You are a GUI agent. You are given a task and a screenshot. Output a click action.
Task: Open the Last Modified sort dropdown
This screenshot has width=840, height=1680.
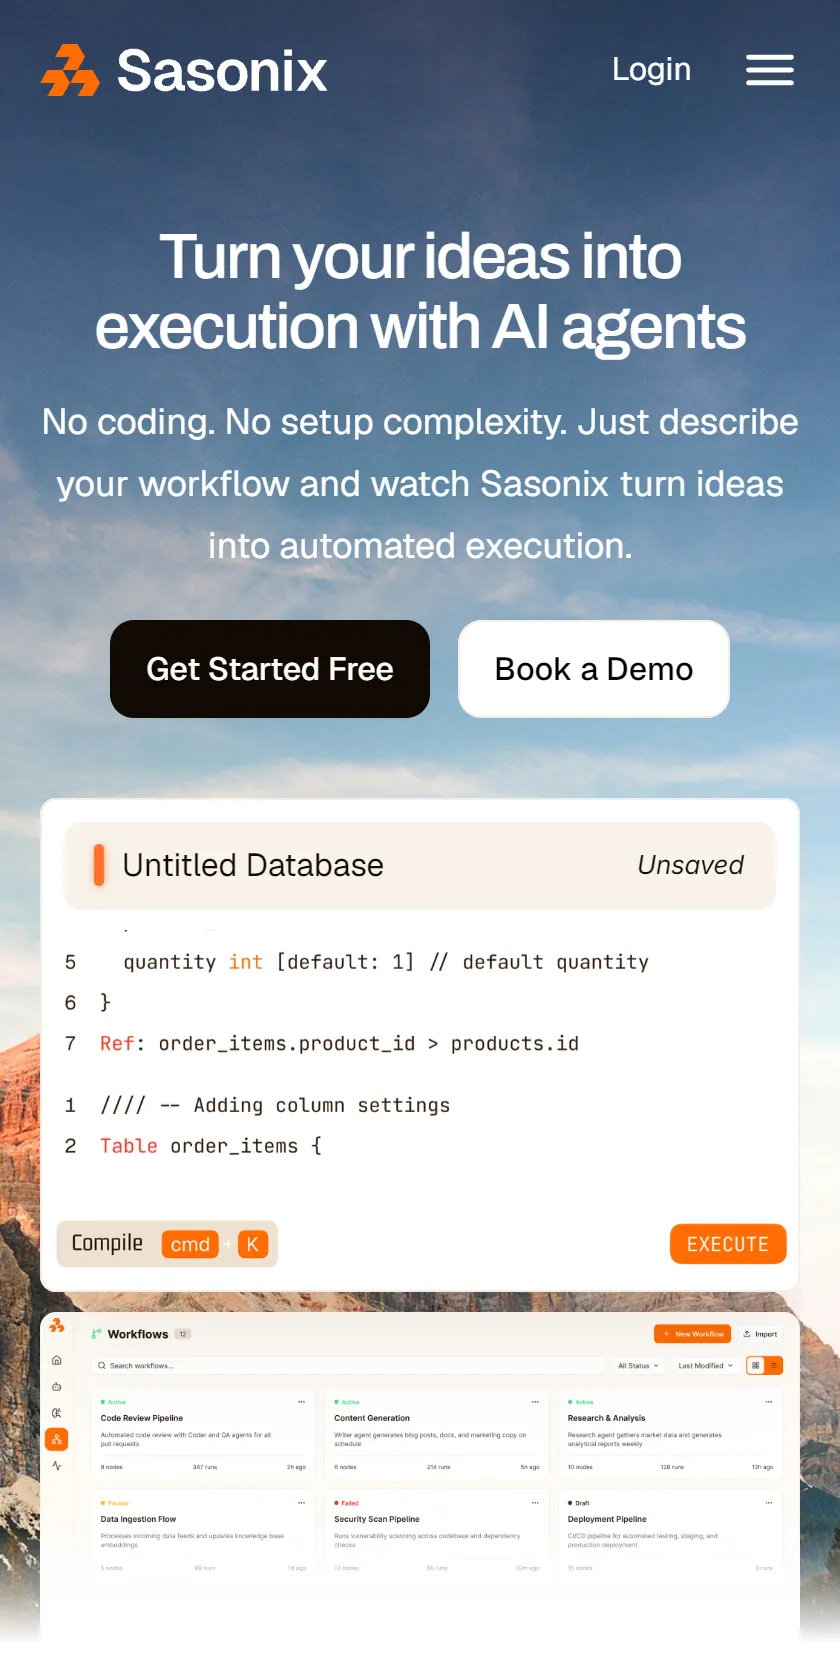tap(705, 1365)
